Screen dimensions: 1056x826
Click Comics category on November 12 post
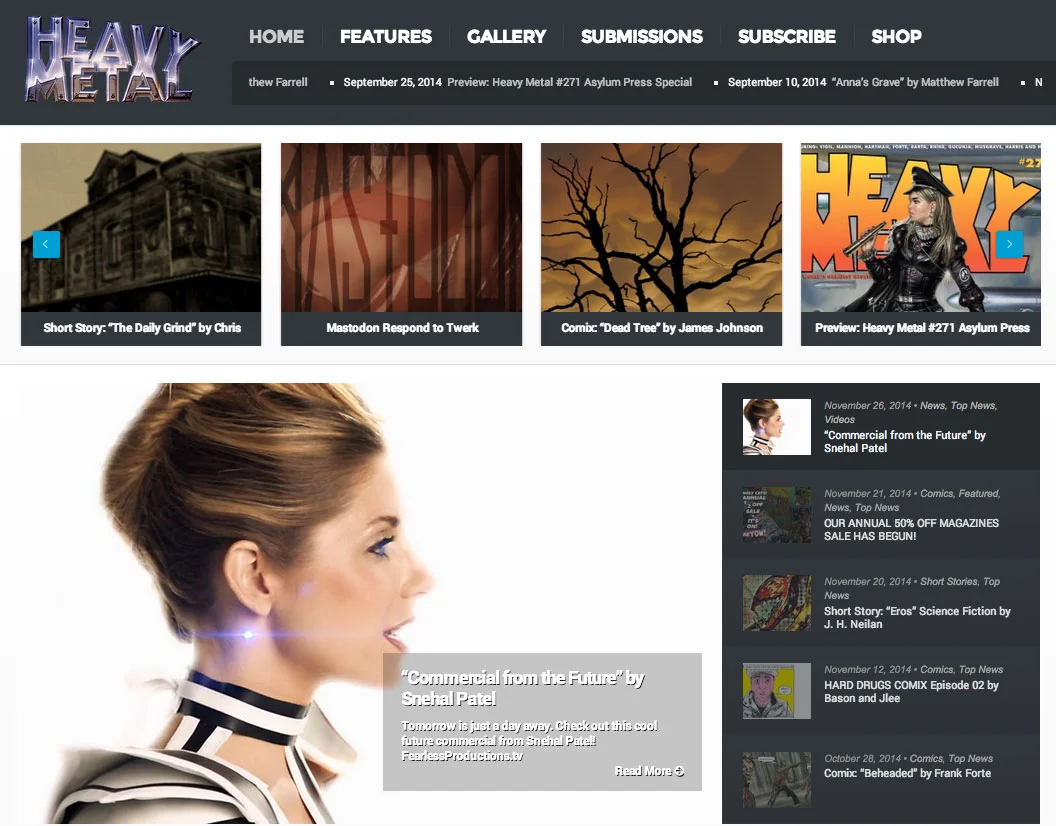pyautogui.click(x=937, y=670)
